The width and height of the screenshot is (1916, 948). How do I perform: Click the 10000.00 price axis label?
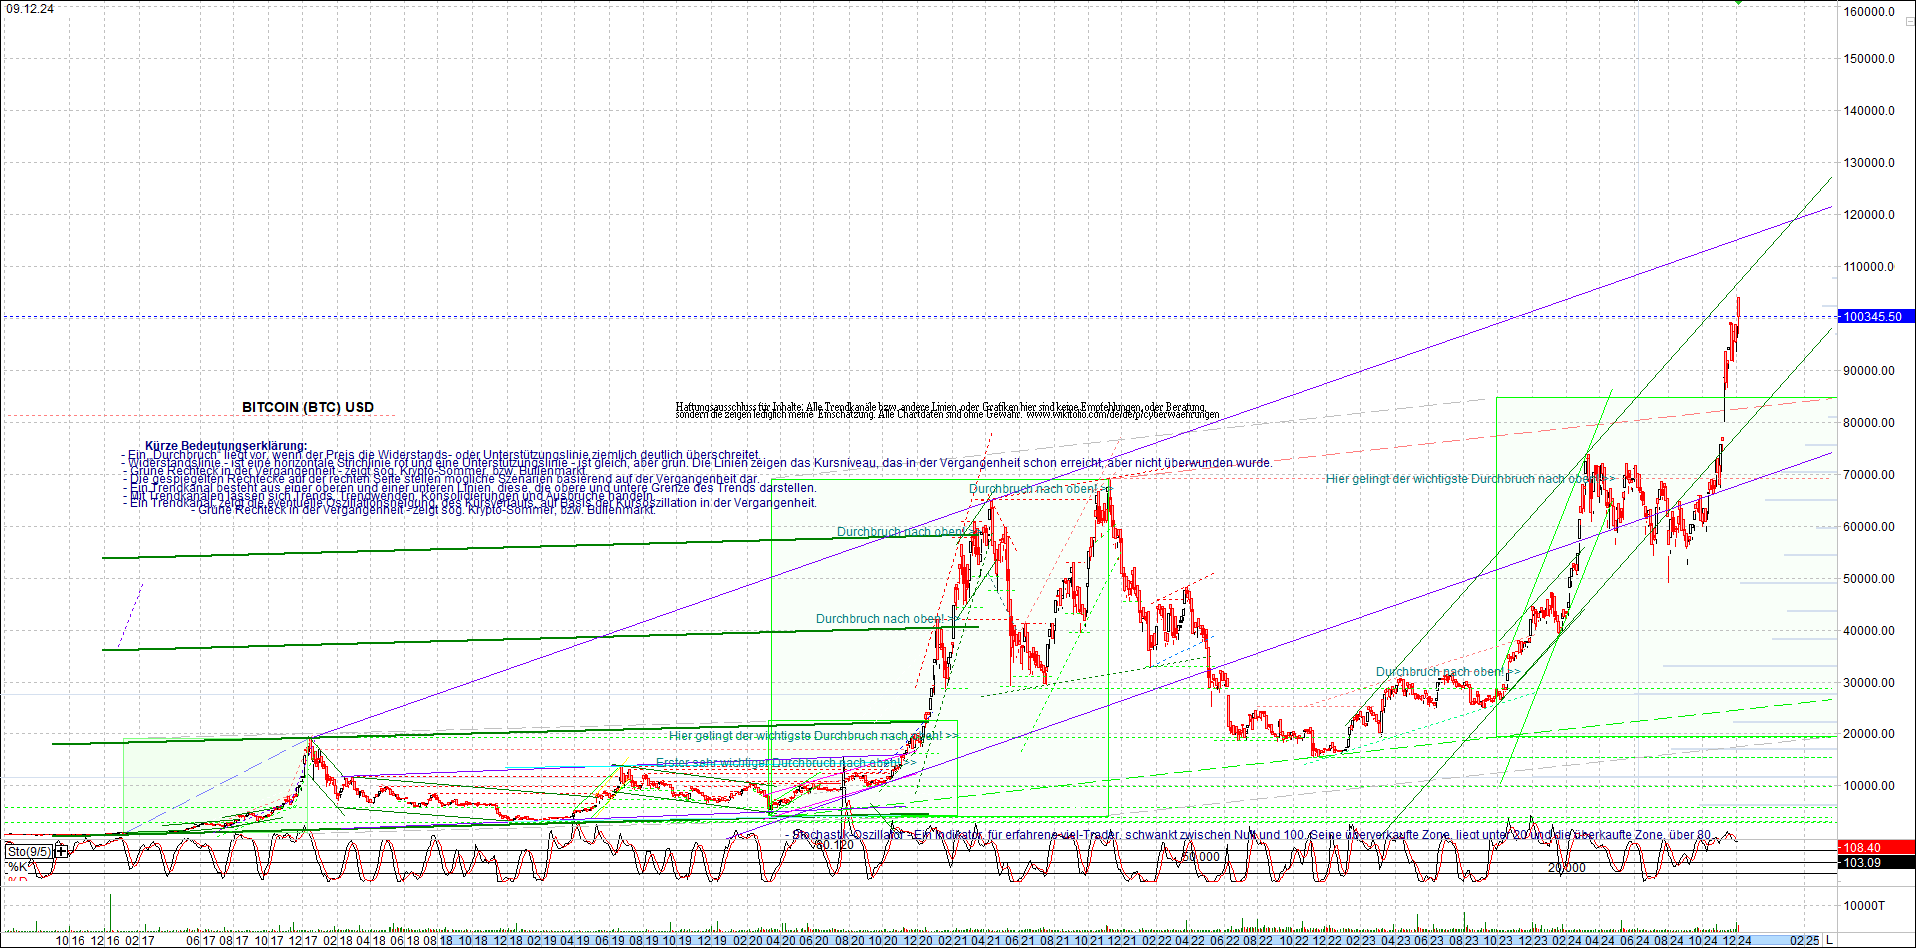coord(1869,786)
